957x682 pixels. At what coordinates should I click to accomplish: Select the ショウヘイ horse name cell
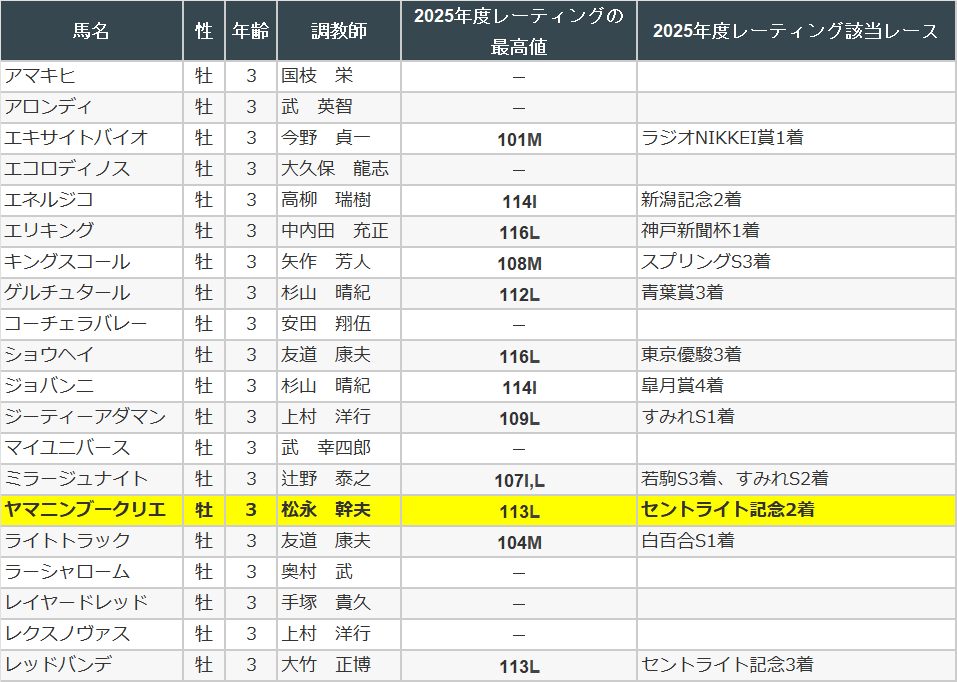(x=50, y=355)
